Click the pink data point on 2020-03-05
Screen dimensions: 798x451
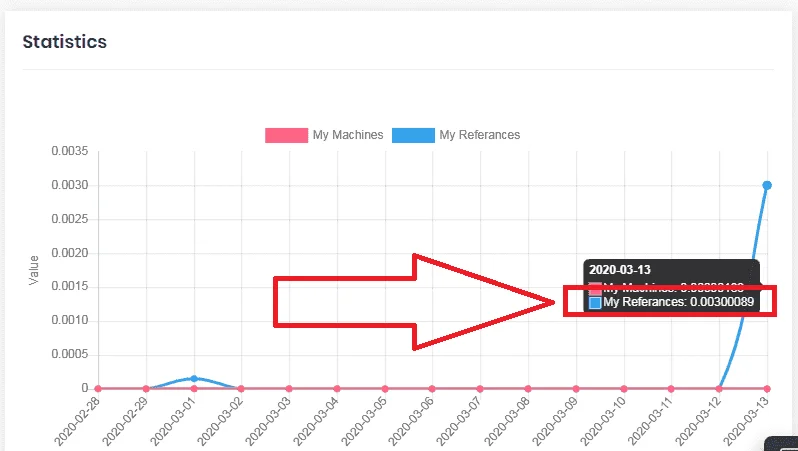385,388
